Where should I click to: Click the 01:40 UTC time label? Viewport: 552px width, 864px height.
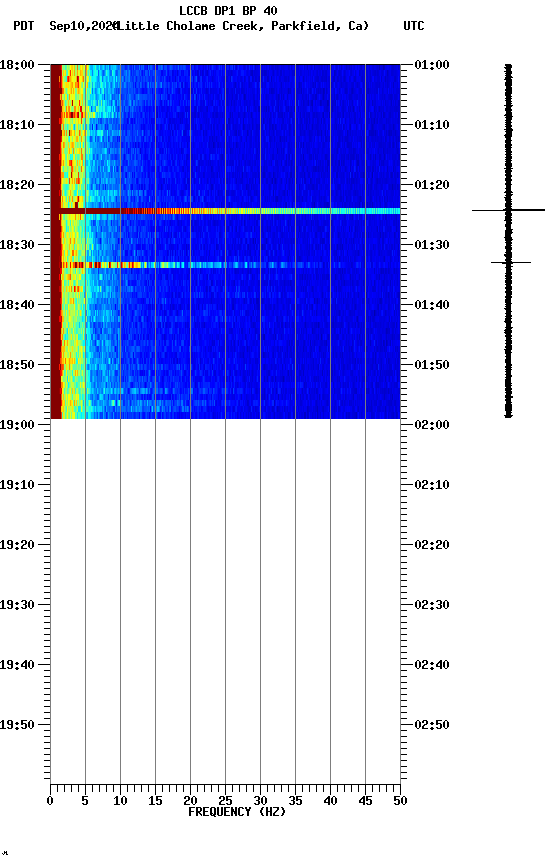click(x=432, y=305)
